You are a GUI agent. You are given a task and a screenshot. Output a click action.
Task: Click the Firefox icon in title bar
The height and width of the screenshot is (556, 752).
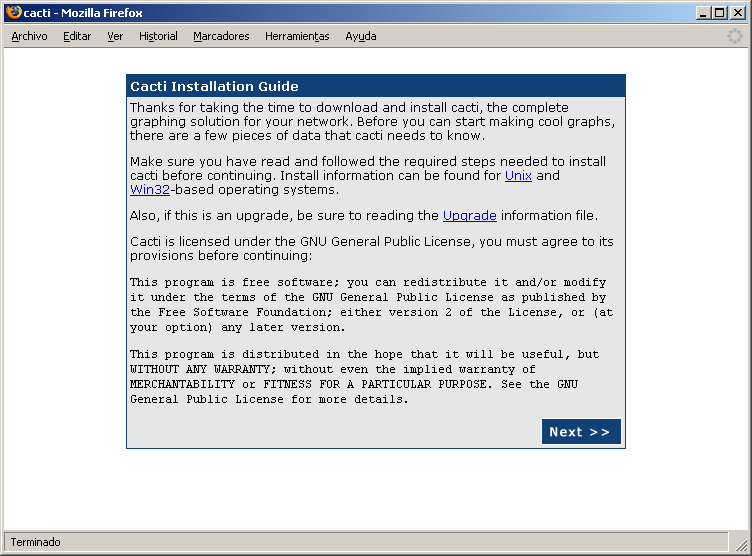(x=13, y=12)
